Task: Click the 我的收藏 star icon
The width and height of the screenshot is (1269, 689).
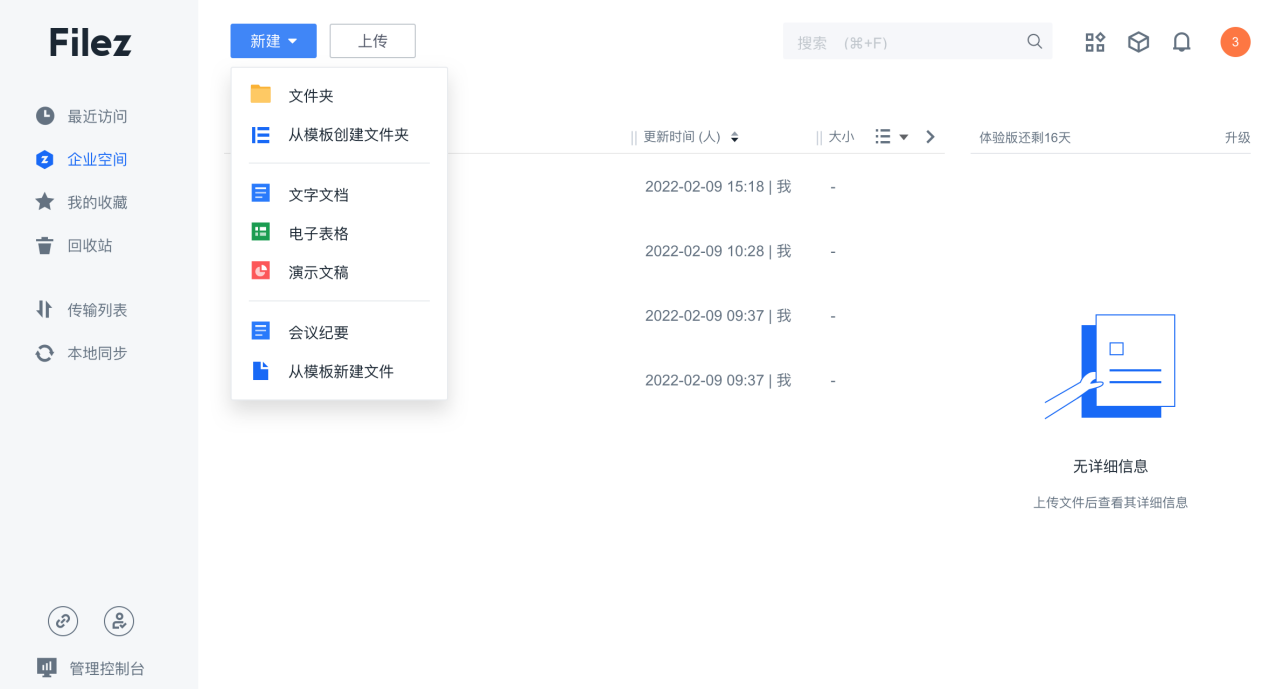Action: (x=45, y=202)
